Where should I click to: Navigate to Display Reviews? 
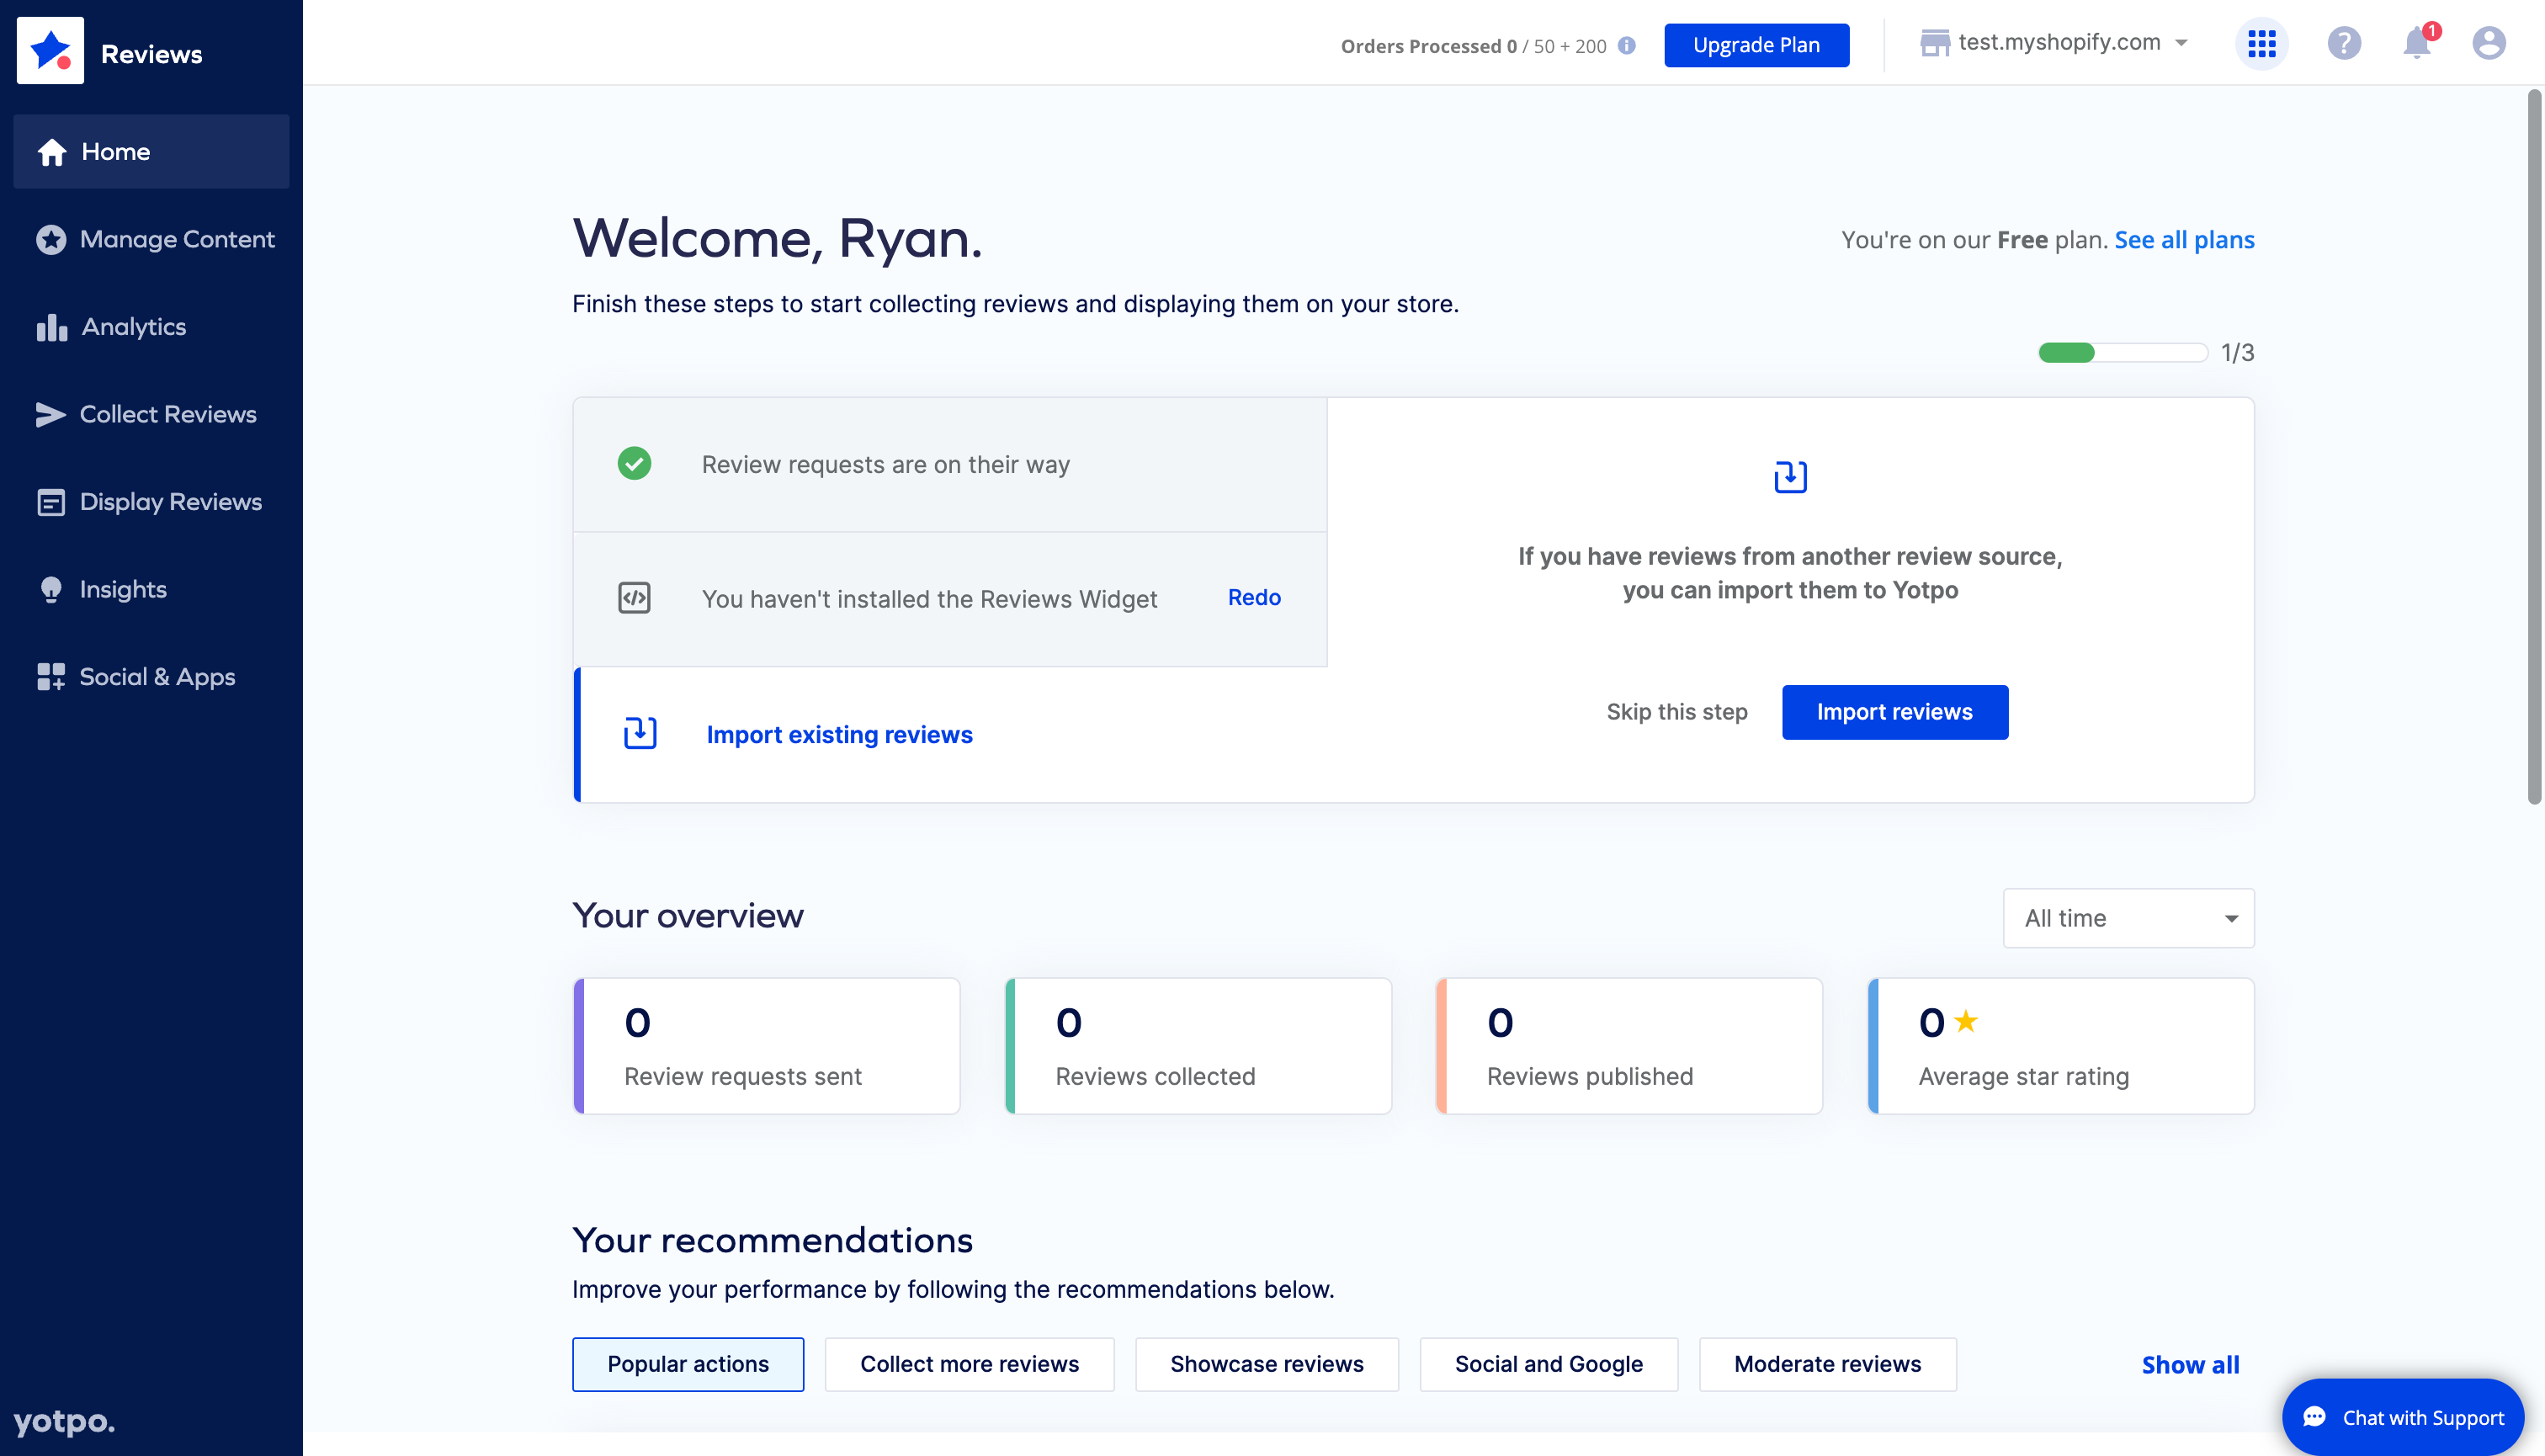[x=151, y=502]
